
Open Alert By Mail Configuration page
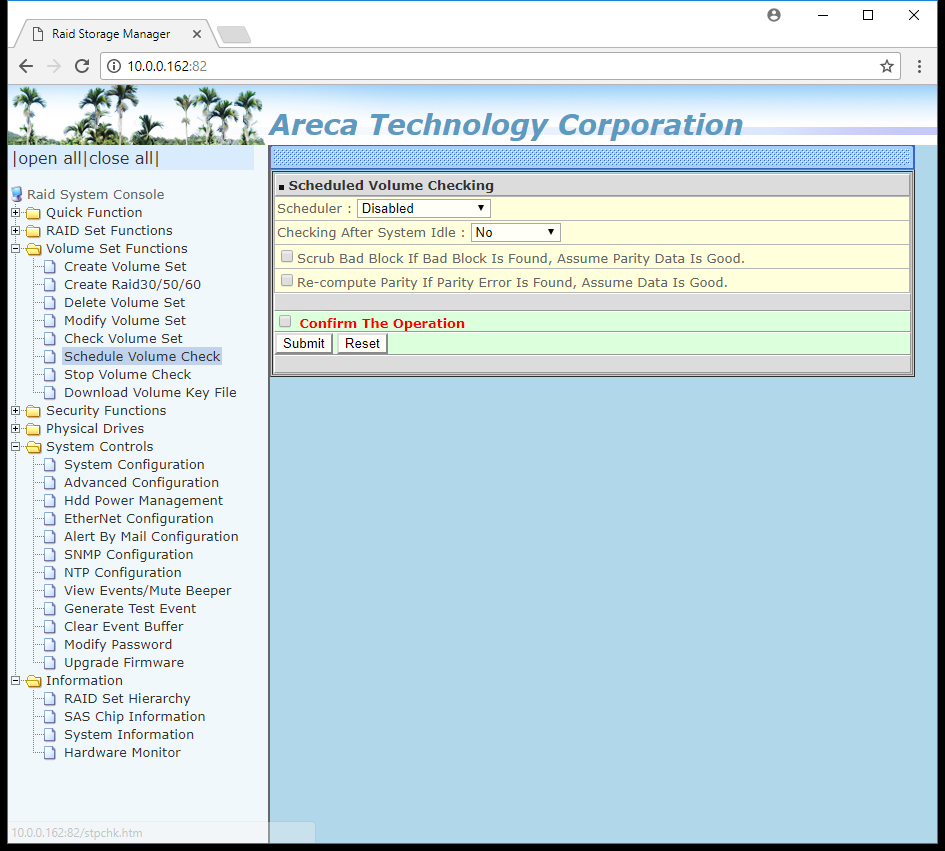[x=151, y=537]
